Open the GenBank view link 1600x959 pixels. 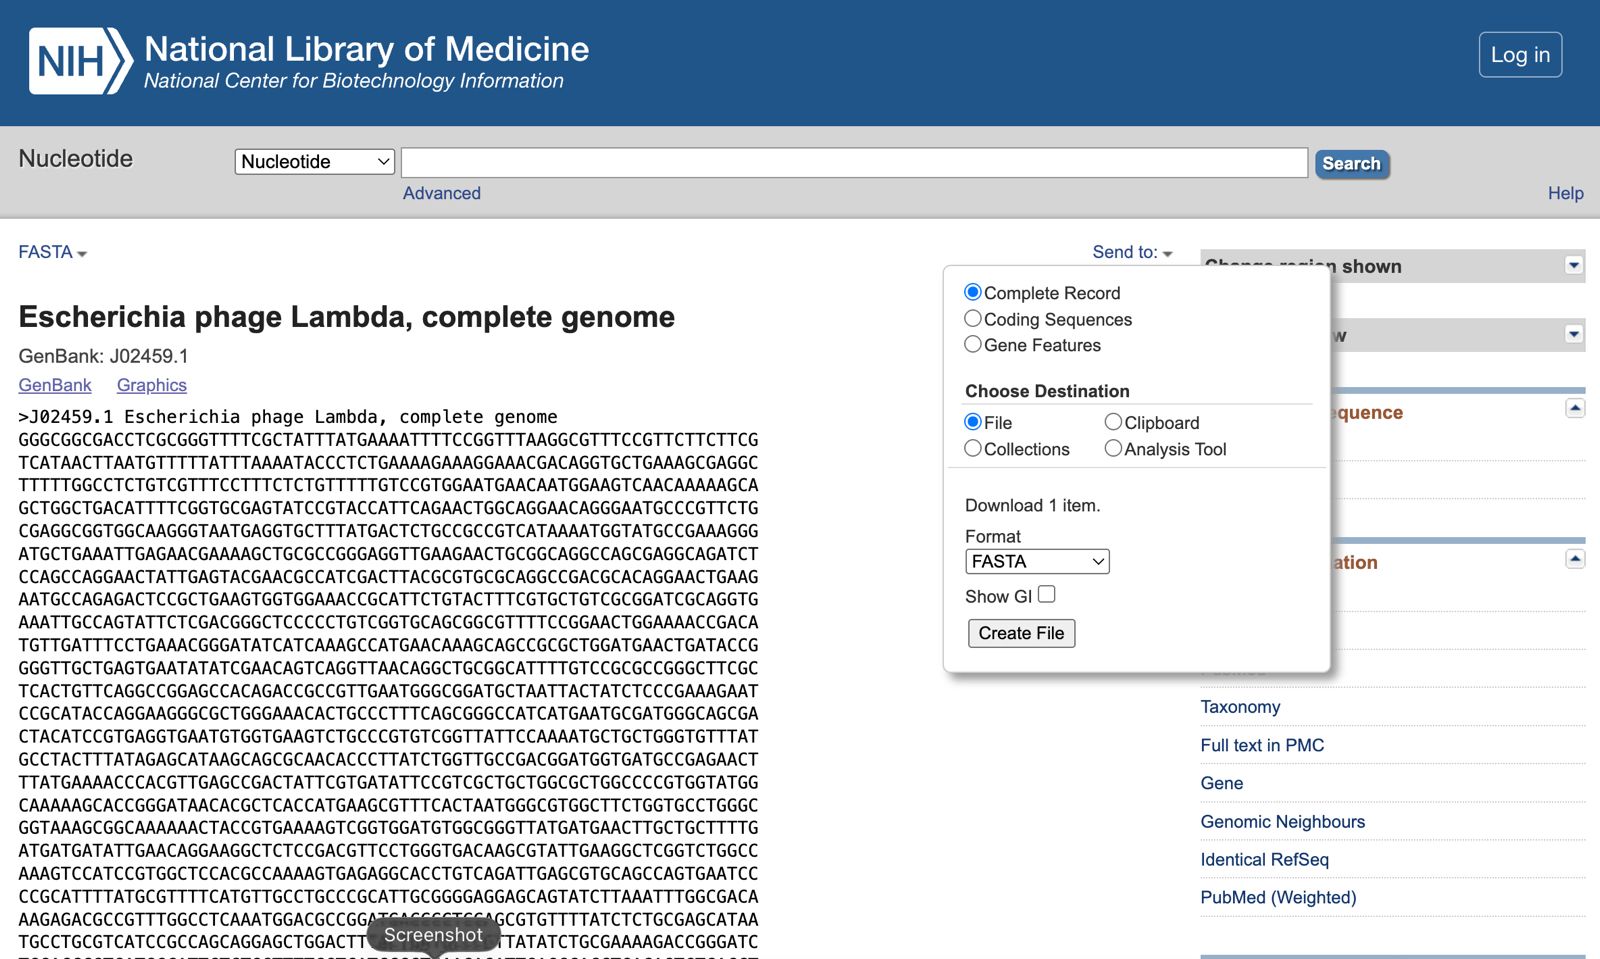tap(55, 385)
